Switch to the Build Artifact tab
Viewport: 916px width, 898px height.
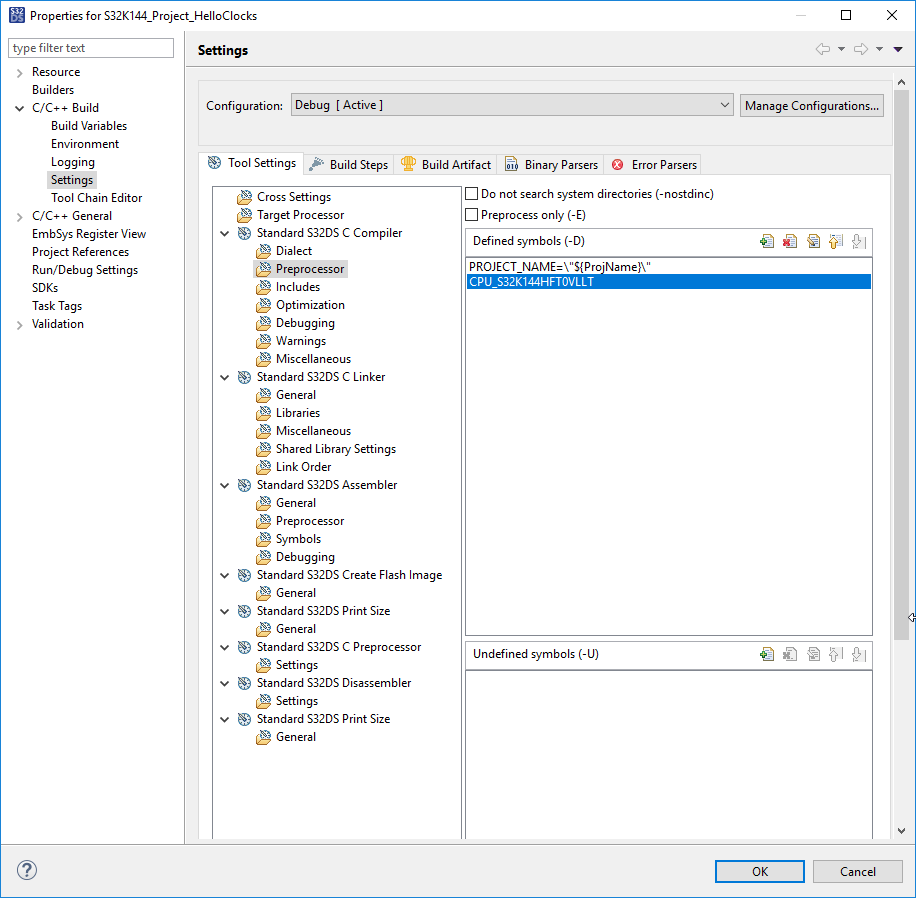[446, 165]
